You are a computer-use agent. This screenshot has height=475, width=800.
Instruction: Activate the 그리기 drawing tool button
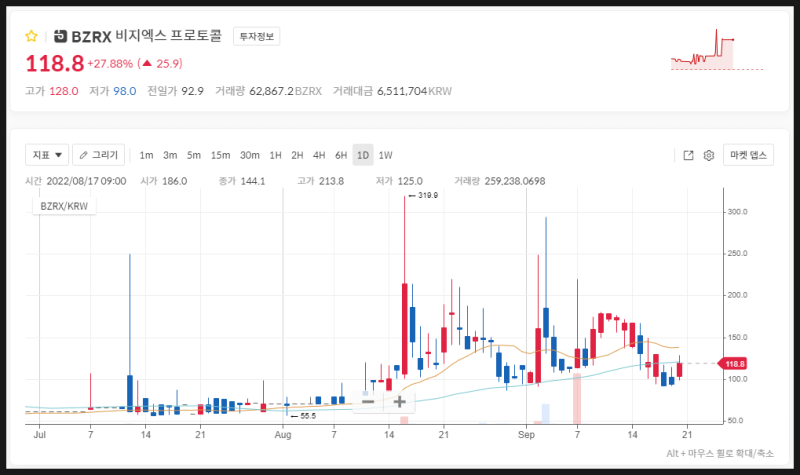98,155
